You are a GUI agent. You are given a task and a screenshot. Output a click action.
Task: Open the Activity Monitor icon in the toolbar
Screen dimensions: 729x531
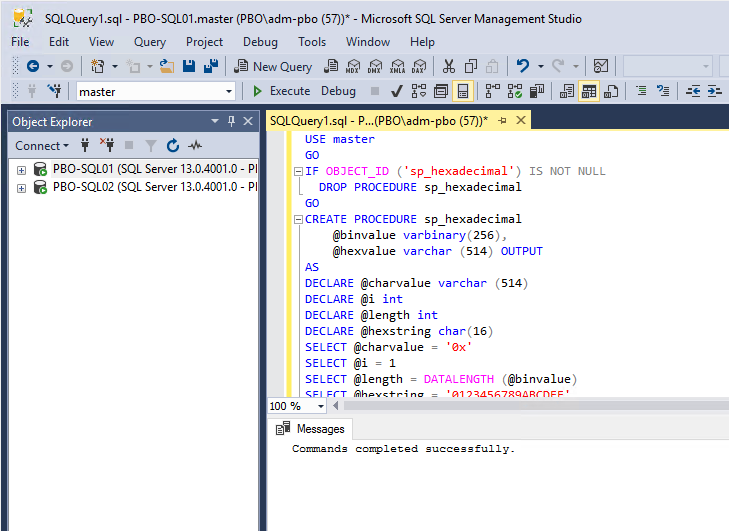[x=601, y=66]
